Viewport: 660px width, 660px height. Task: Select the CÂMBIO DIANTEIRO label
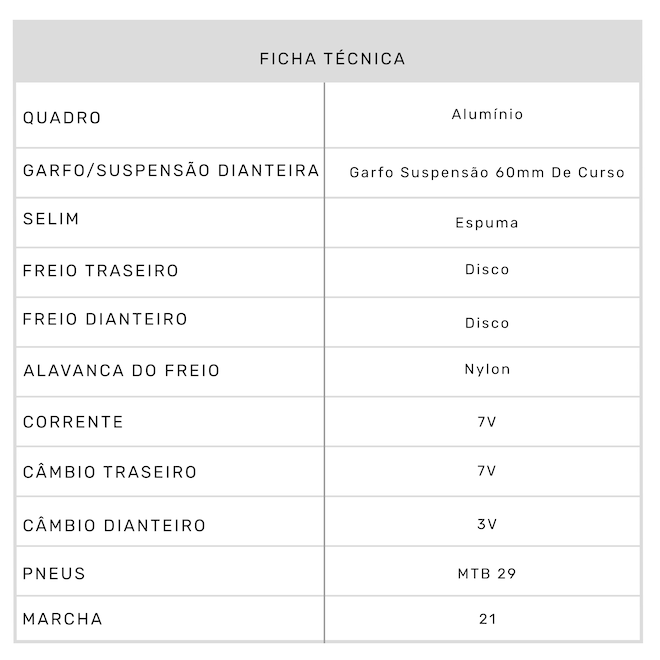(114, 525)
